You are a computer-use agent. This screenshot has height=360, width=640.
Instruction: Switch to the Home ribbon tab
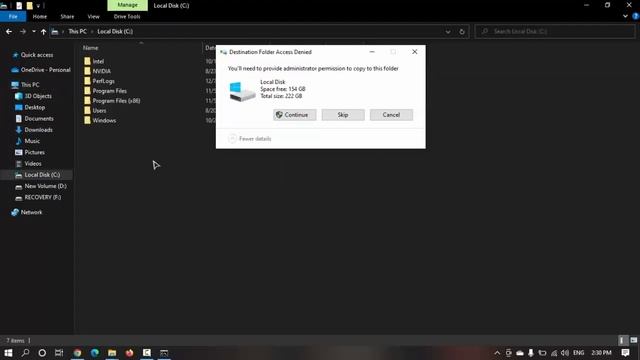[x=40, y=16]
